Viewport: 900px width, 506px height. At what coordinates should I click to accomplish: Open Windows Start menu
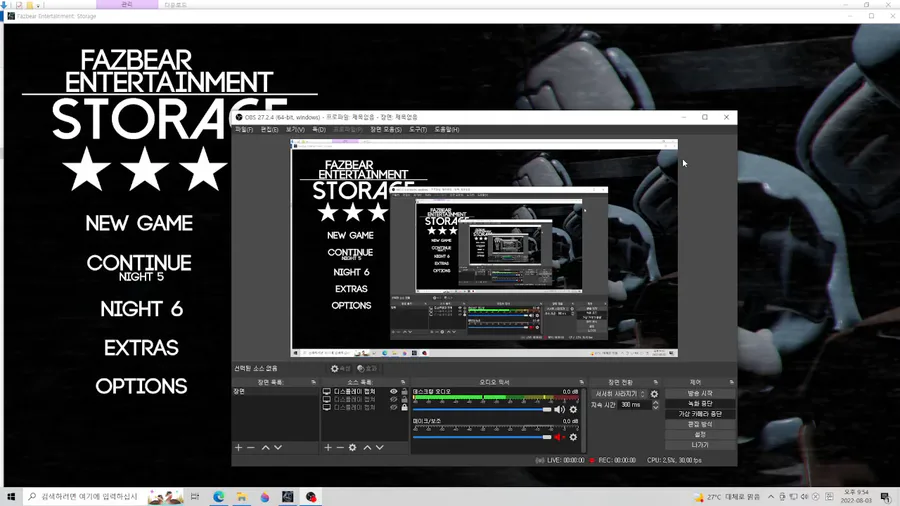tap(11, 497)
